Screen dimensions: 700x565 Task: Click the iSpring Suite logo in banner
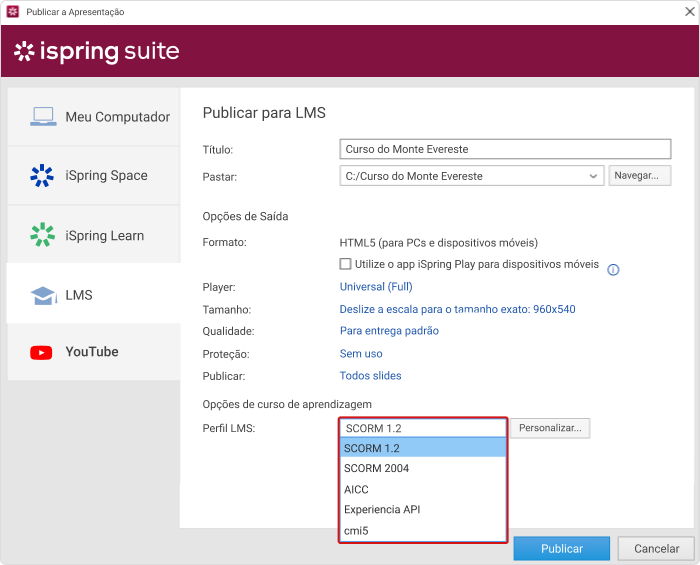[x=96, y=51]
